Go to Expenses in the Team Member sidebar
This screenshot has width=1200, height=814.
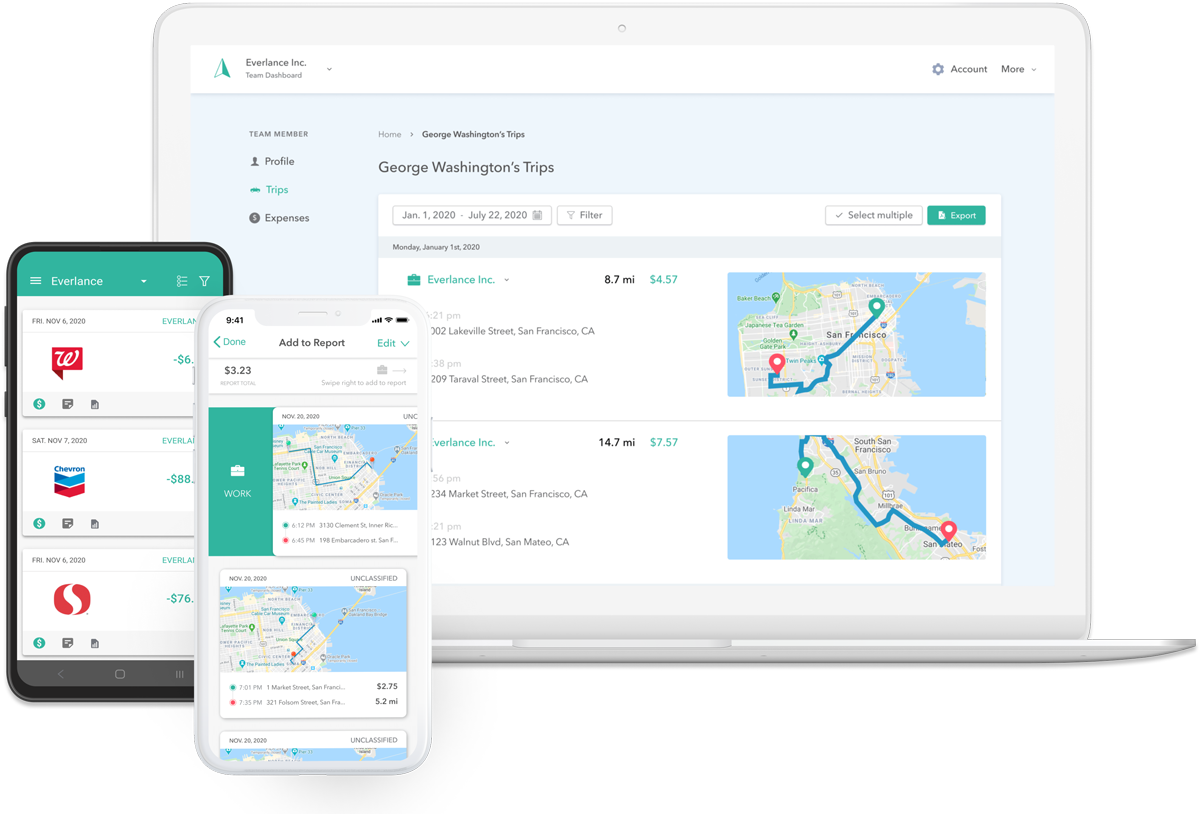point(286,218)
